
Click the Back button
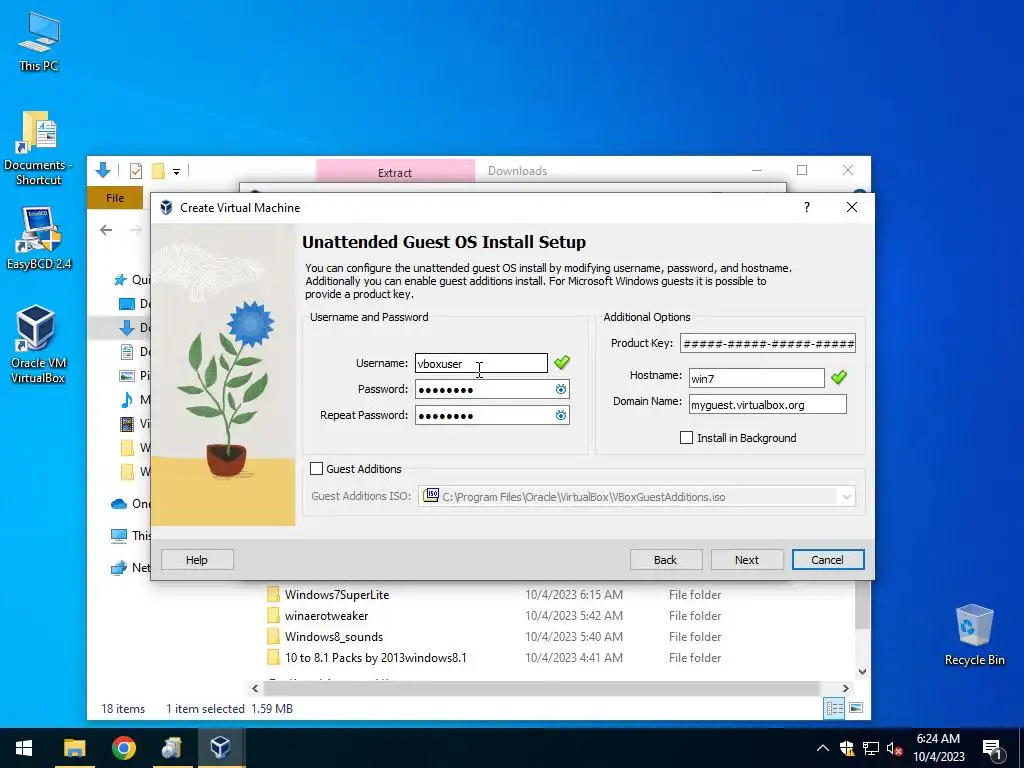(x=665, y=560)
